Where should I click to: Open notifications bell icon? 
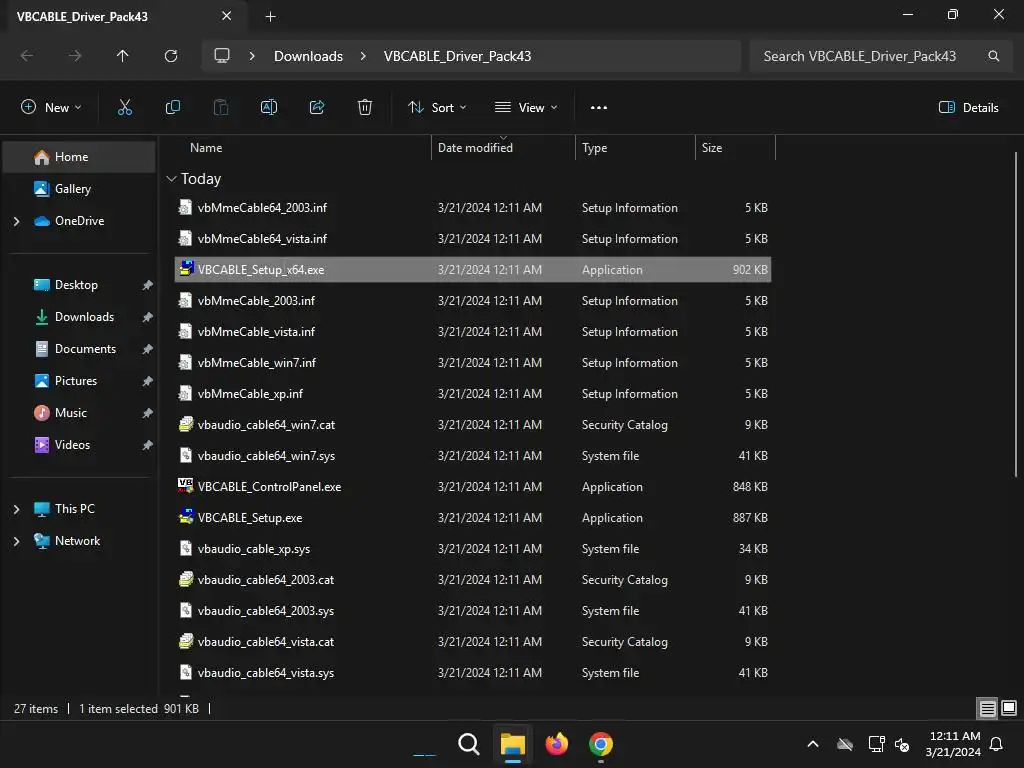997,744
